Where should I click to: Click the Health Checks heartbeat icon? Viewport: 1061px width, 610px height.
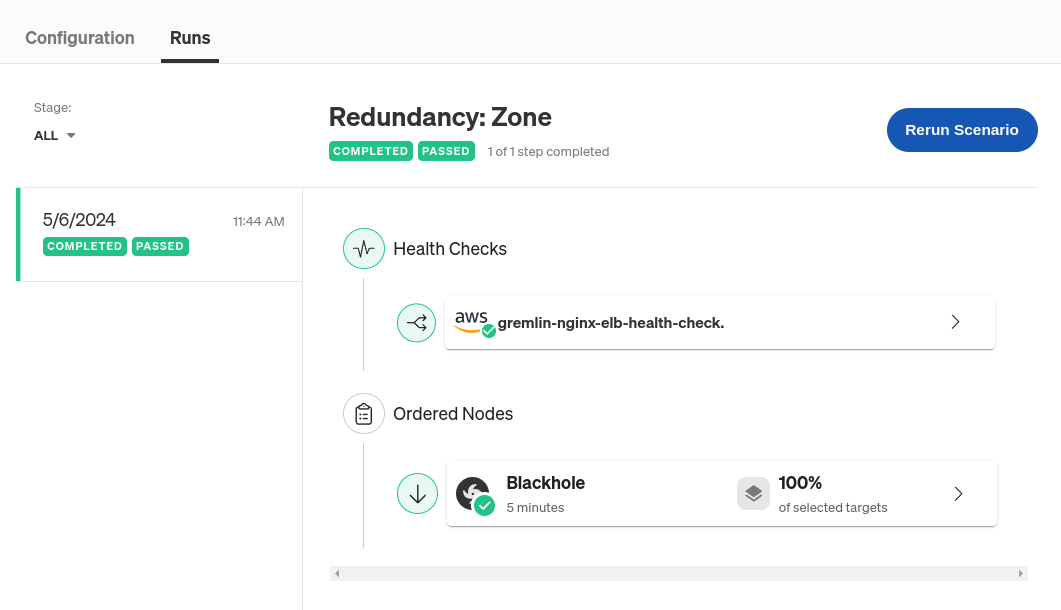tap(364, 248)
